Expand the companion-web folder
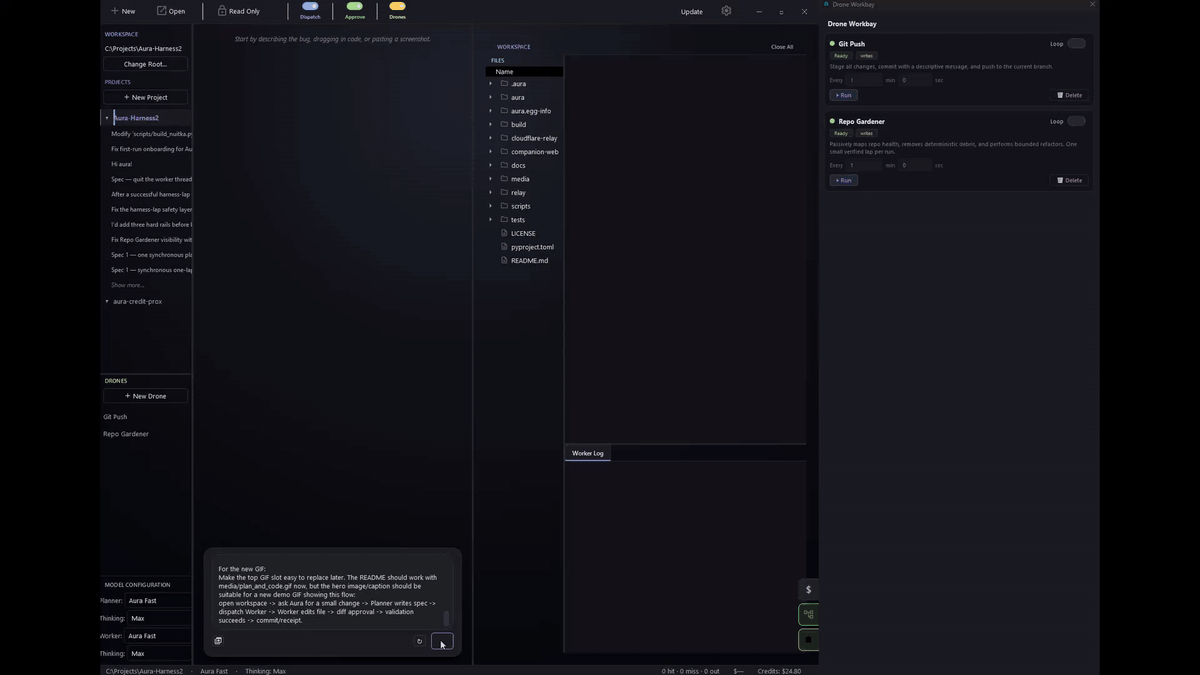The height and width of the screenshot is (675, 1200). tap(491, 152)
